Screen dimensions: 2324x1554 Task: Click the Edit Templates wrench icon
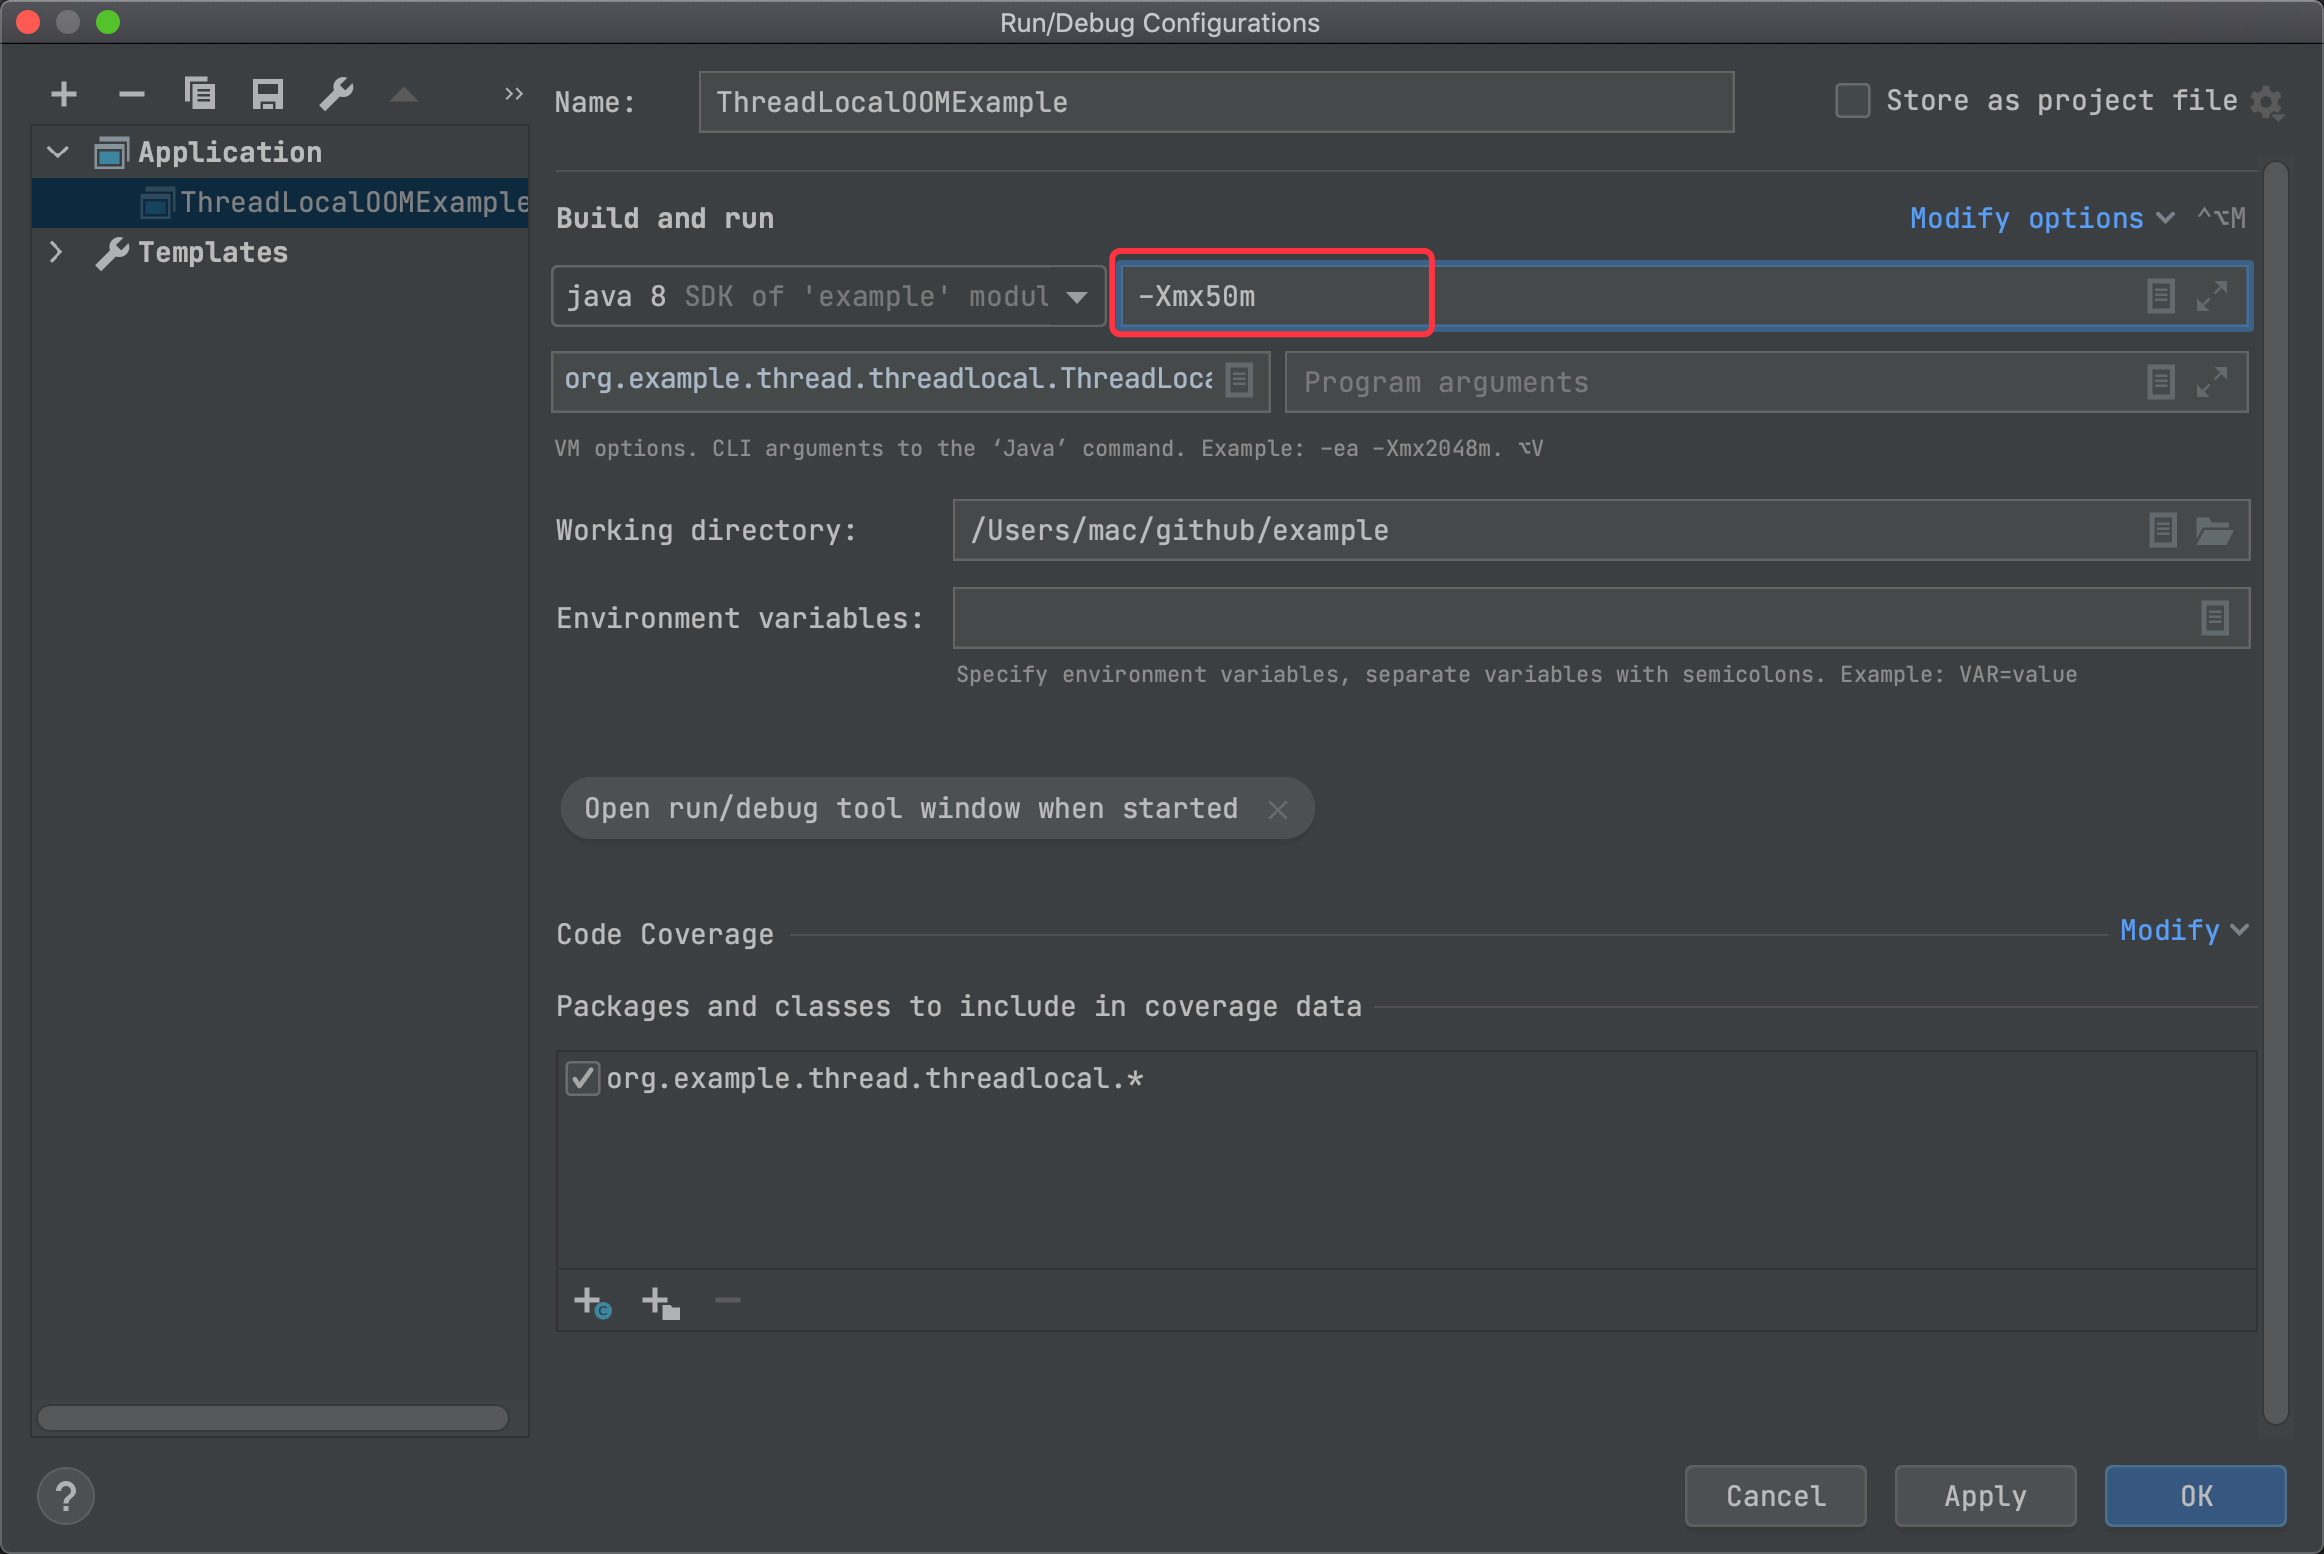point(337,95)
